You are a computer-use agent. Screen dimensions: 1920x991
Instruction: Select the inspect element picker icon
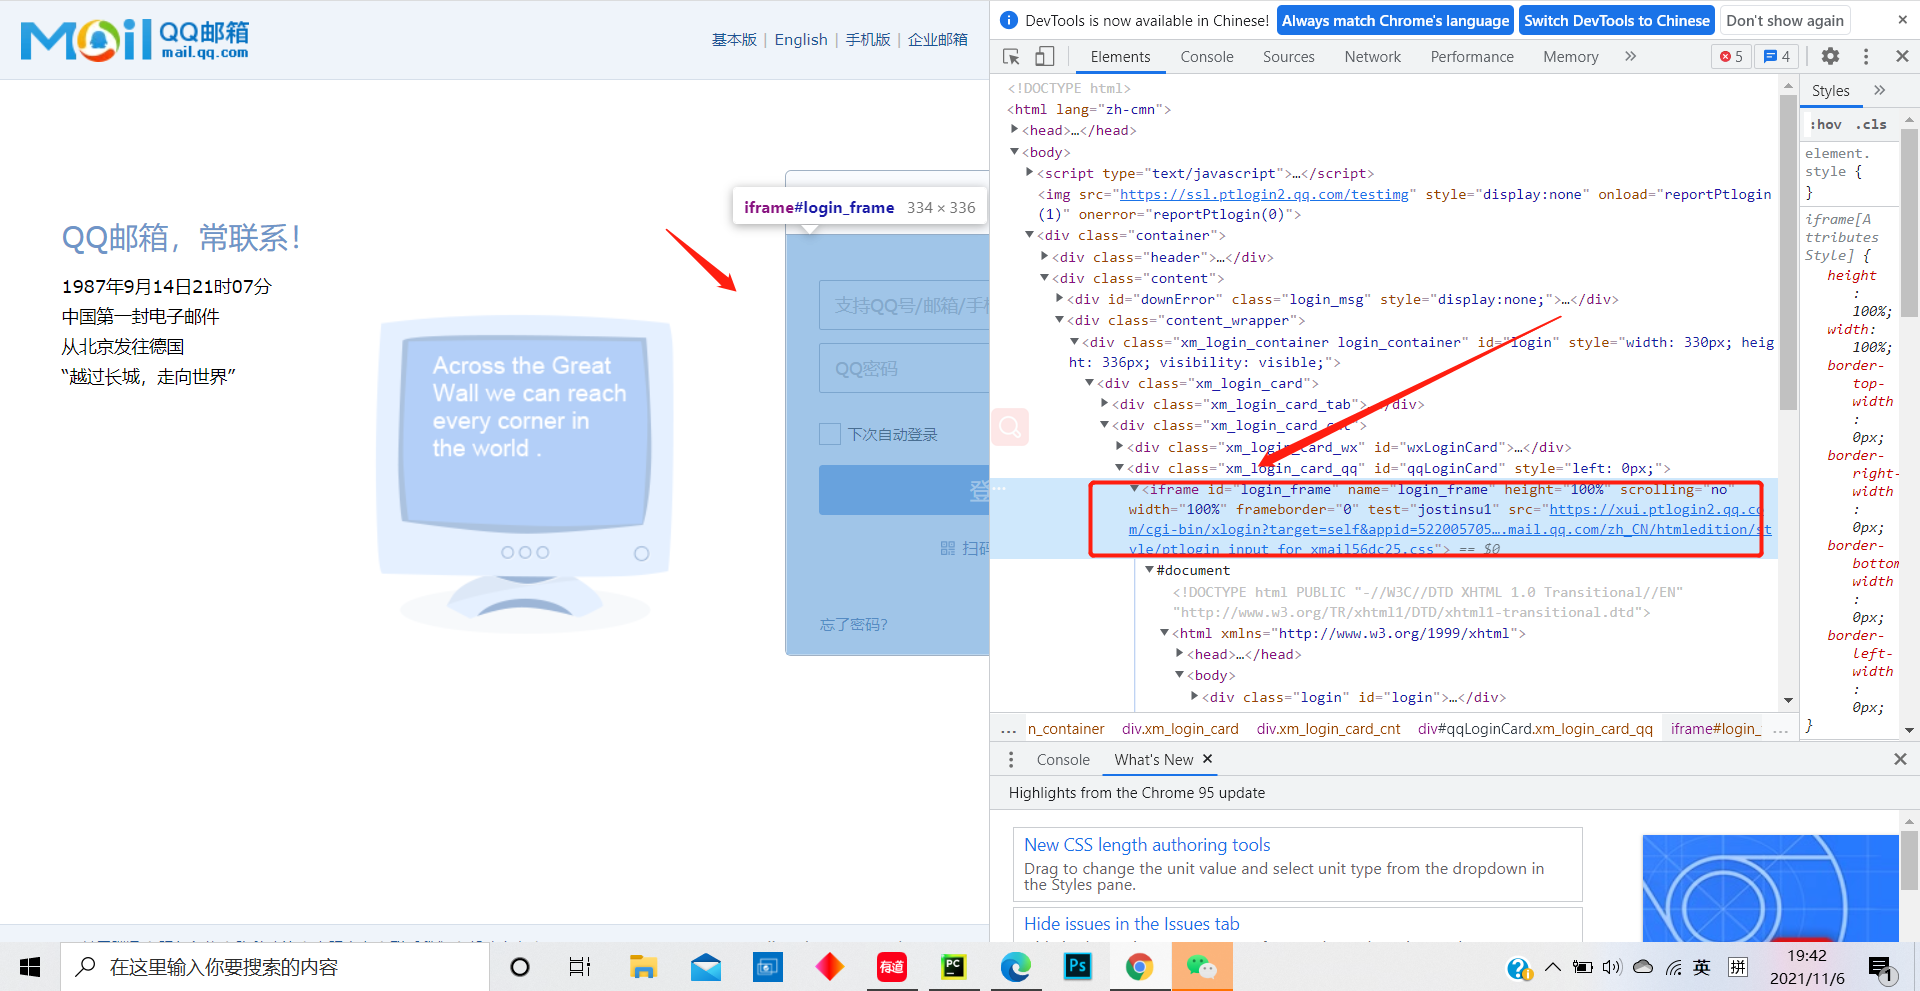1011,57
